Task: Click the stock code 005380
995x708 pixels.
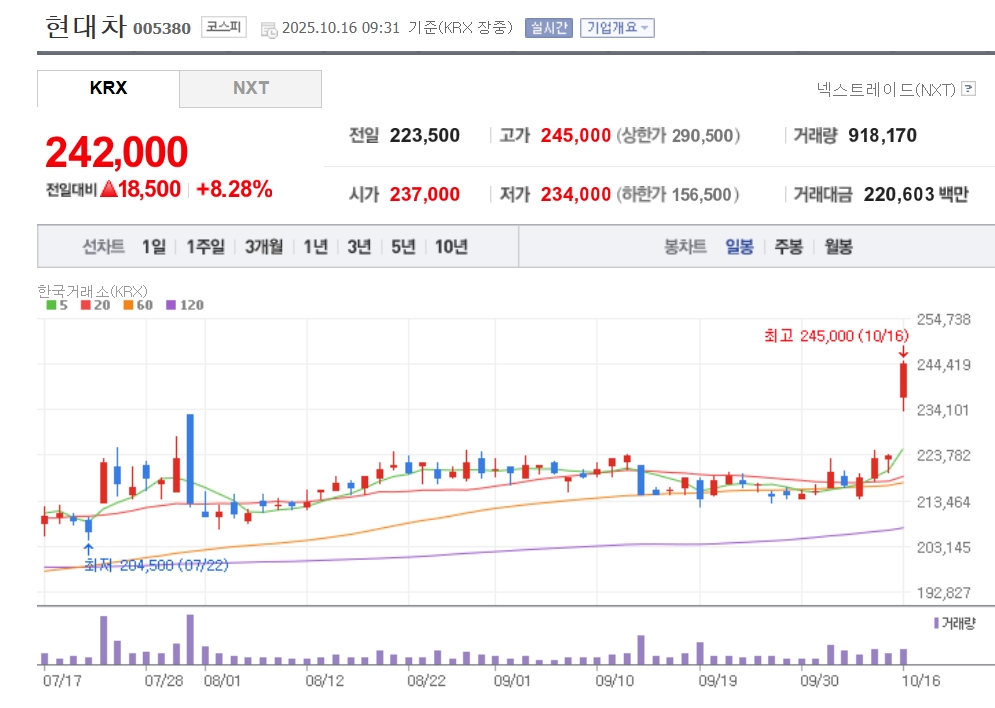Action: coord(162,29)
